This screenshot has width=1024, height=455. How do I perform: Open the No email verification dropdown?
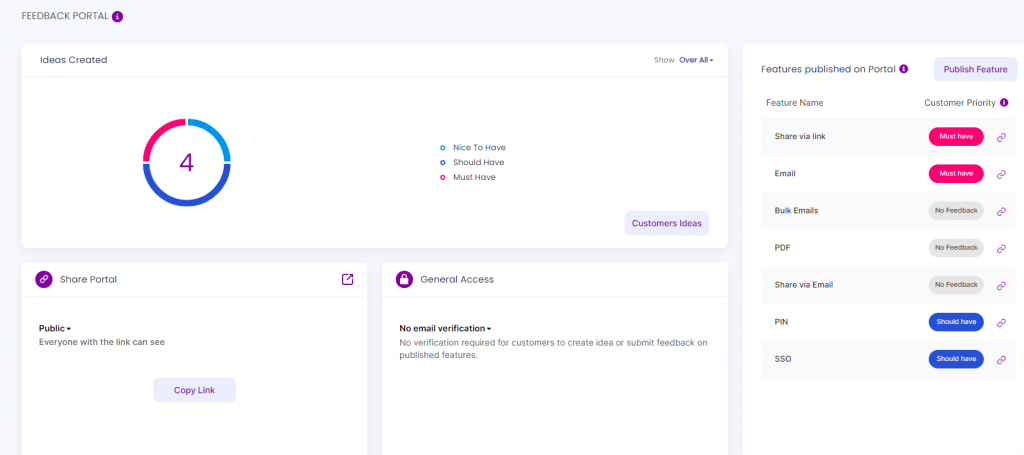coord(445,328)
